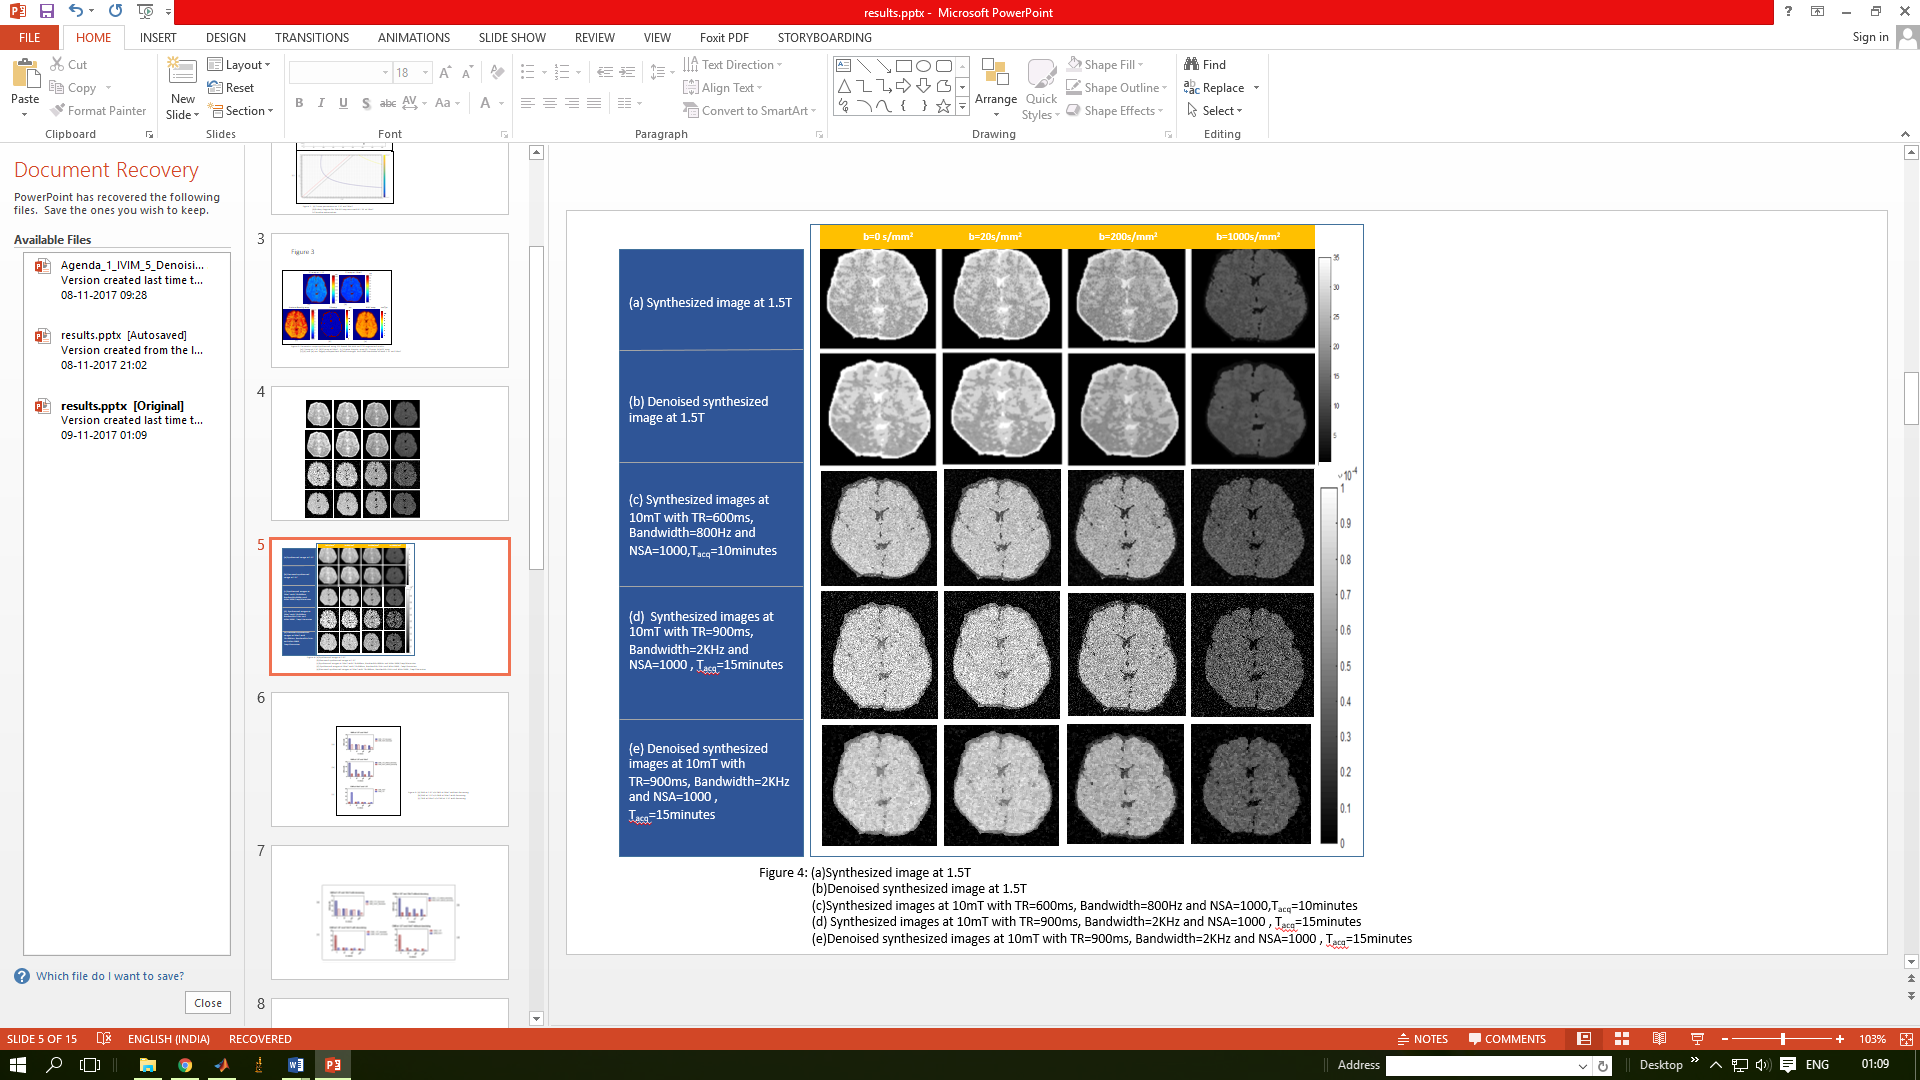Select slide 4 thumbnail
This screenshot has height=1080, width=1920.
pyautogui.click(x=390, y=453)
